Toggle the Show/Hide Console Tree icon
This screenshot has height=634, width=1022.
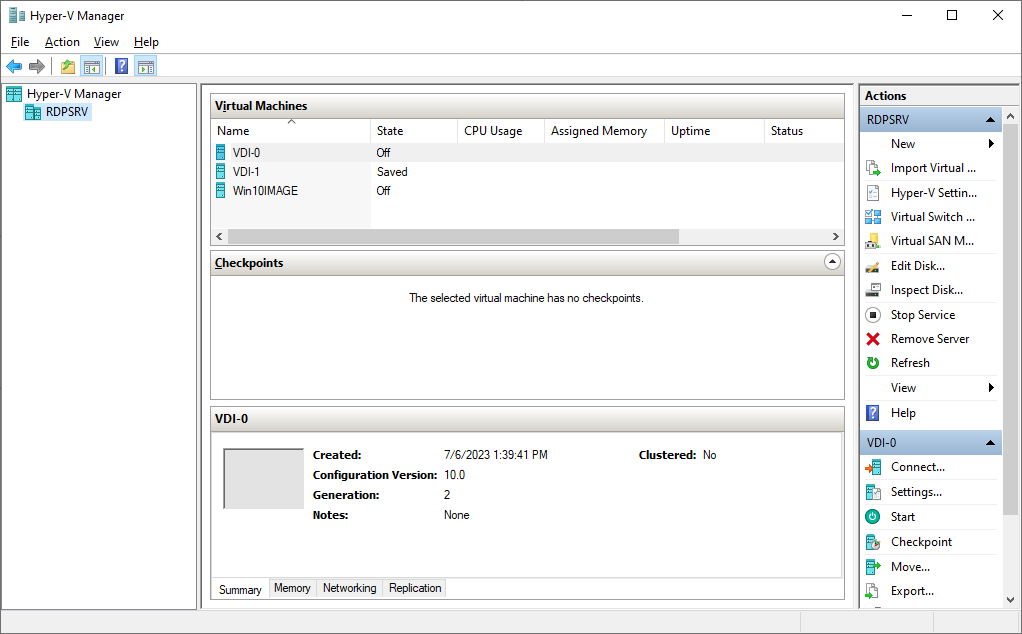[x=92, y=66]
